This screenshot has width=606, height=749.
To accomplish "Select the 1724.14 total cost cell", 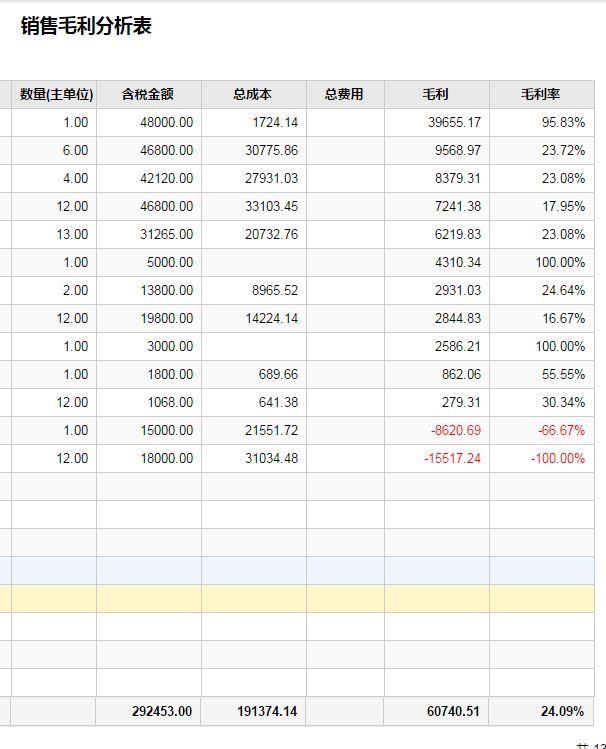I will (254, 123).
